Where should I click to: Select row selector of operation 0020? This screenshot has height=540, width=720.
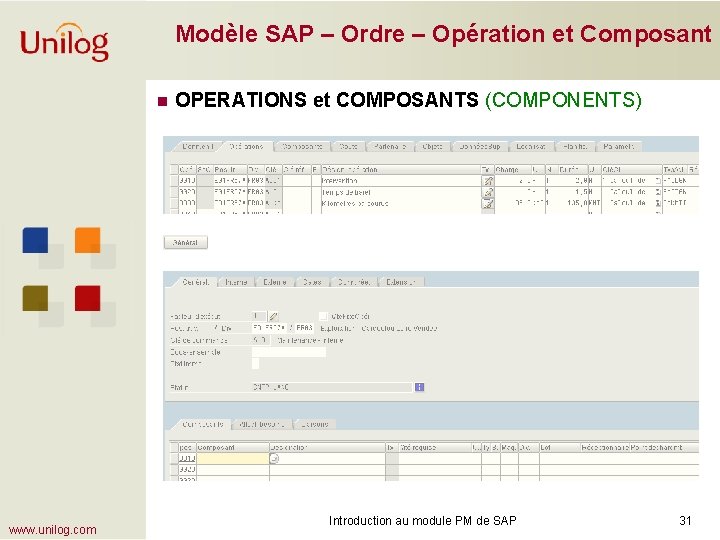[x=174, y=192]
